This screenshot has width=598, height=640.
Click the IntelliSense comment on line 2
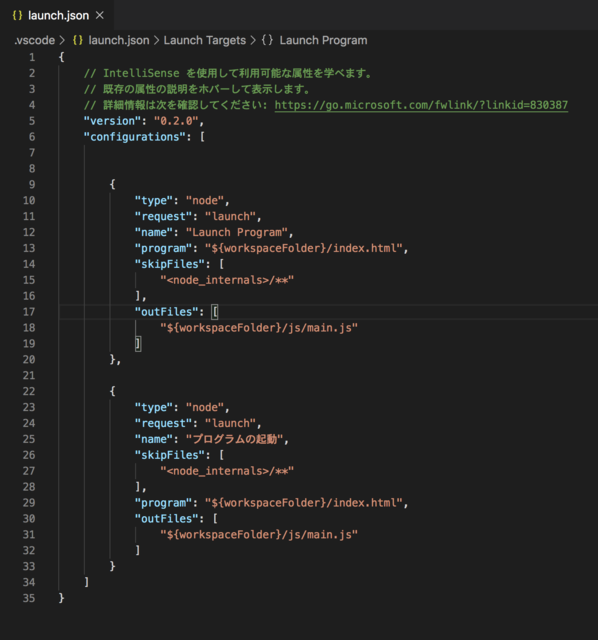click(228, 73)
